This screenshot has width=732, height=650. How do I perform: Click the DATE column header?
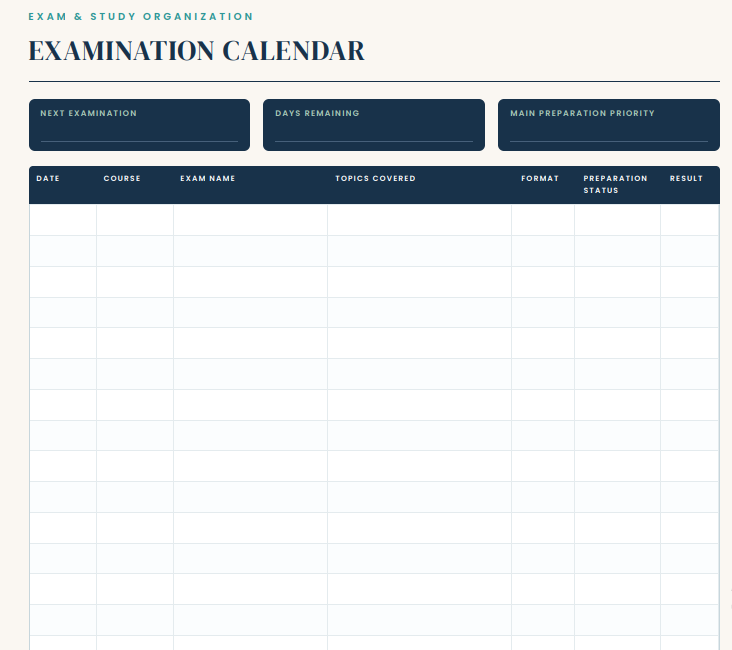pyautogui.click(x=48, y=178)
